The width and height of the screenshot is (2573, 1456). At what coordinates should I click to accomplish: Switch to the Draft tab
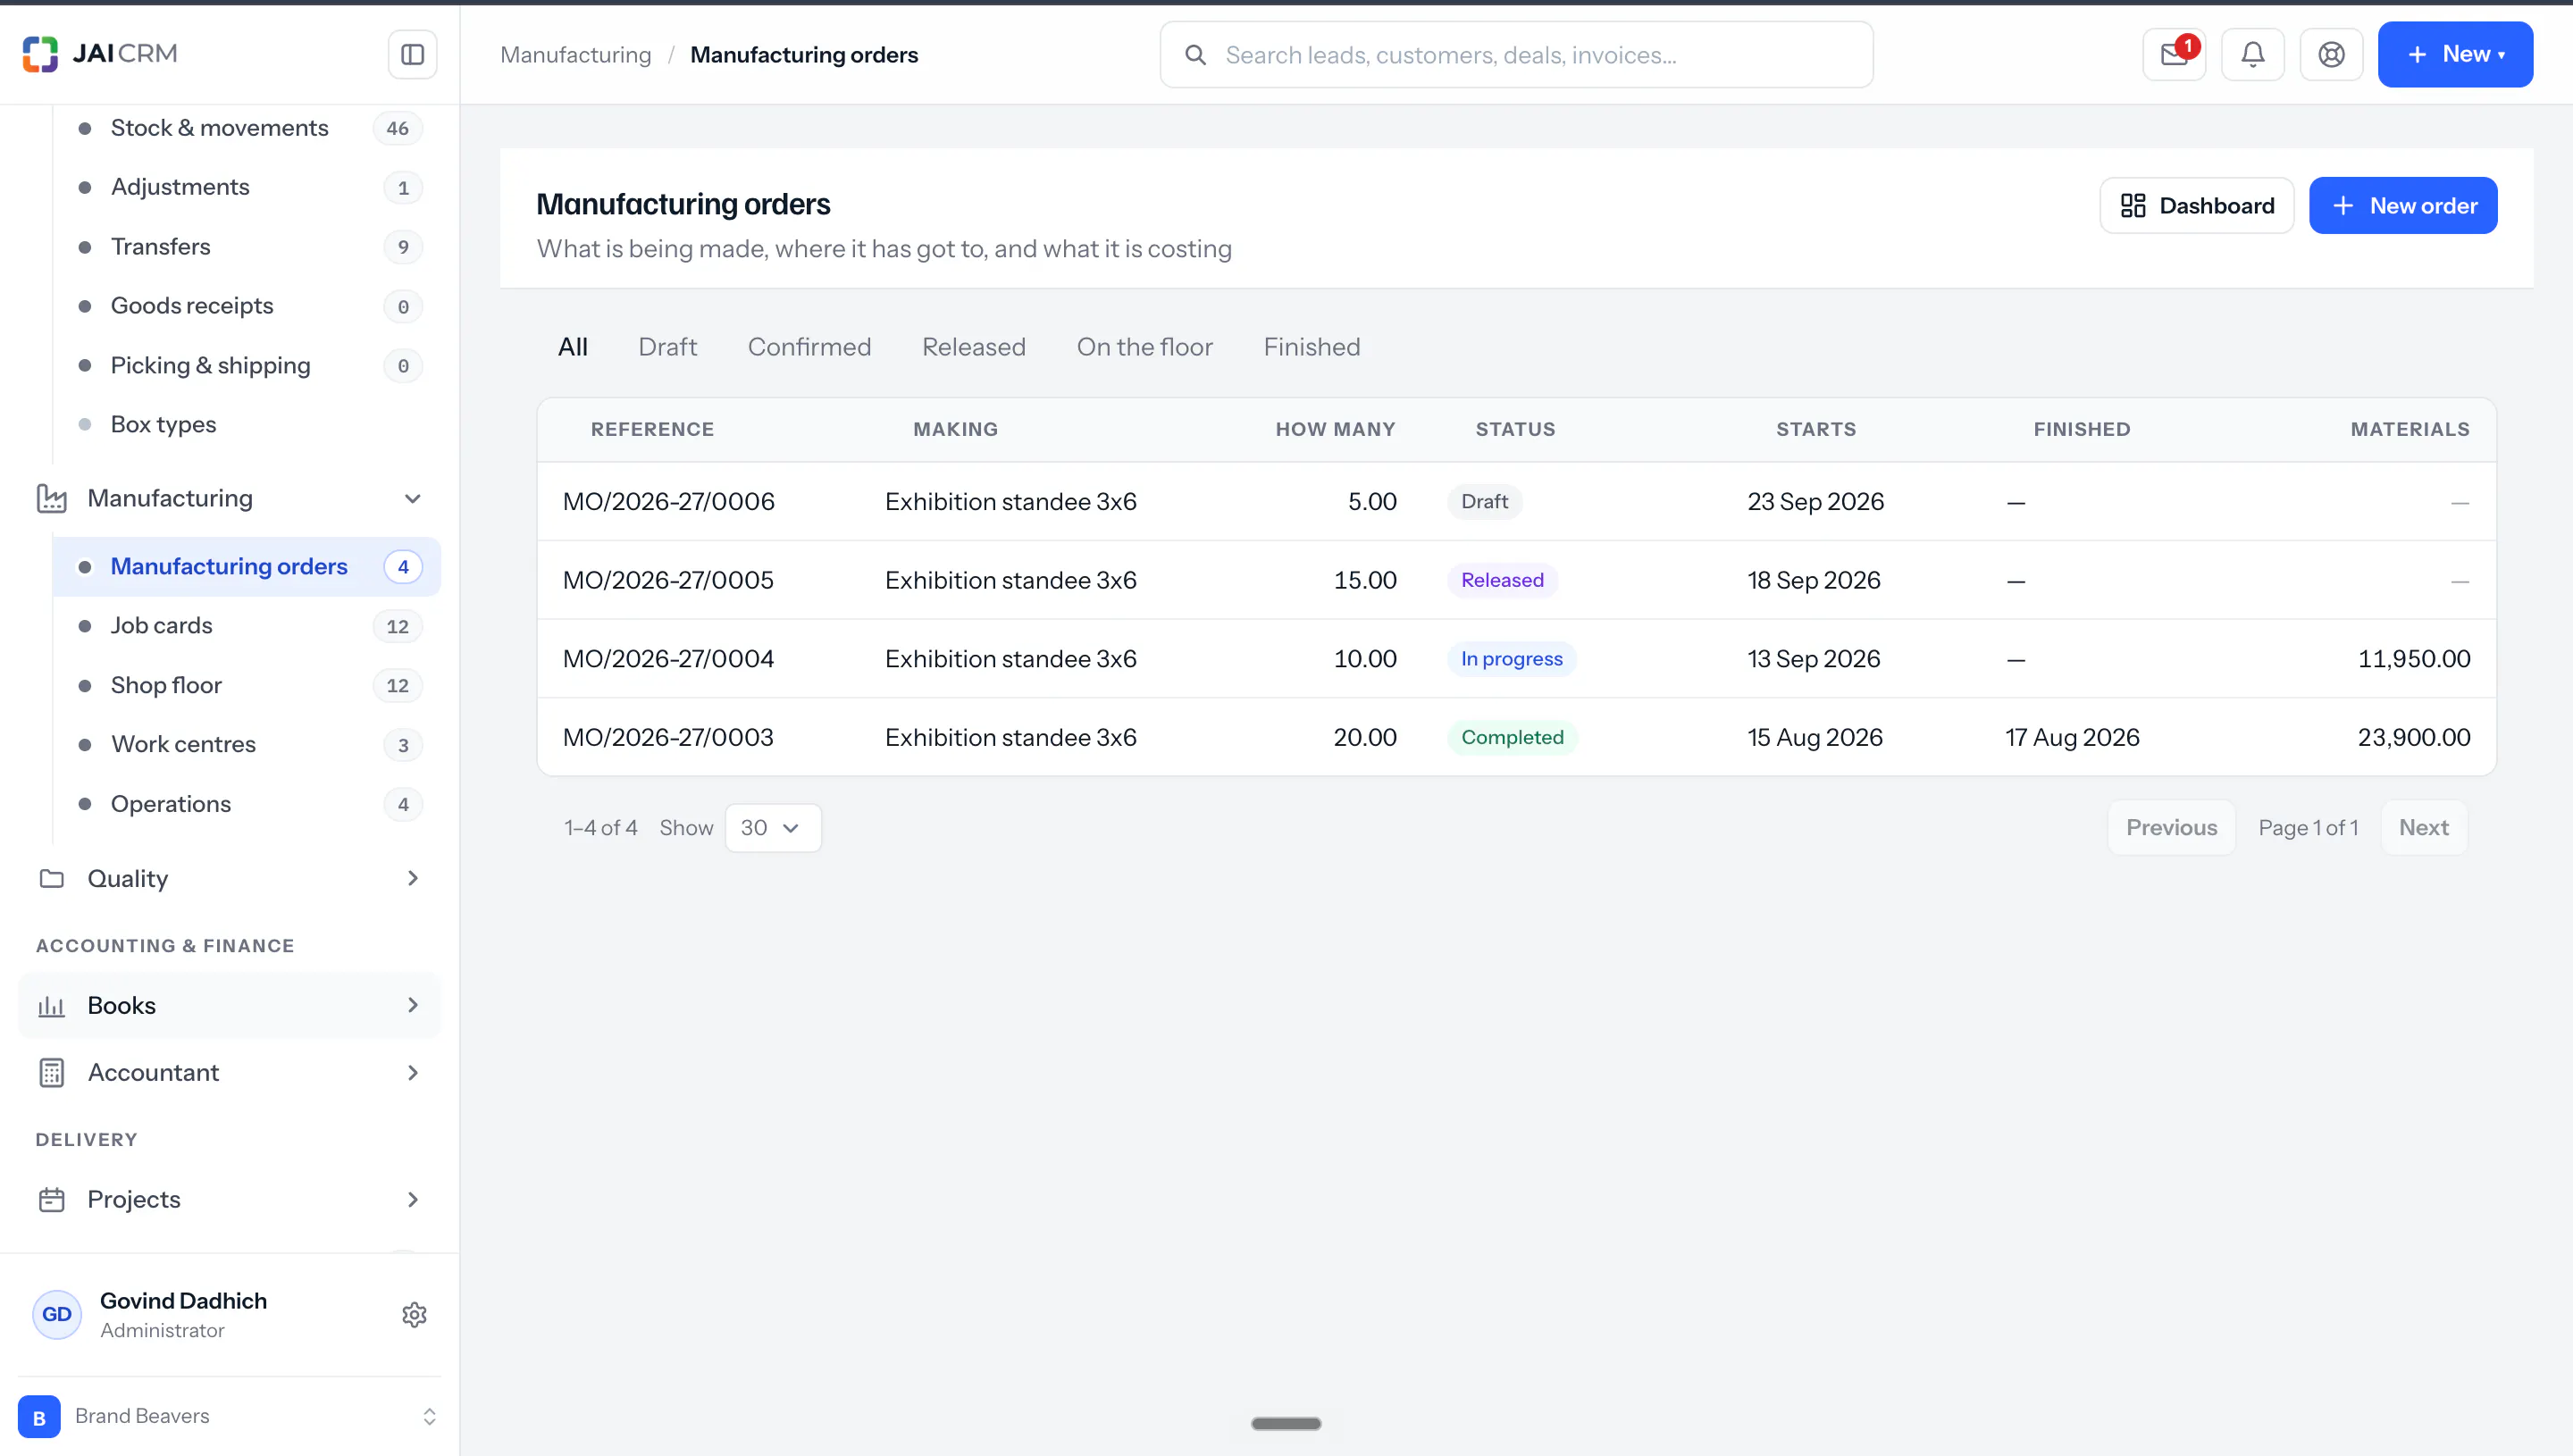(667, 347)
